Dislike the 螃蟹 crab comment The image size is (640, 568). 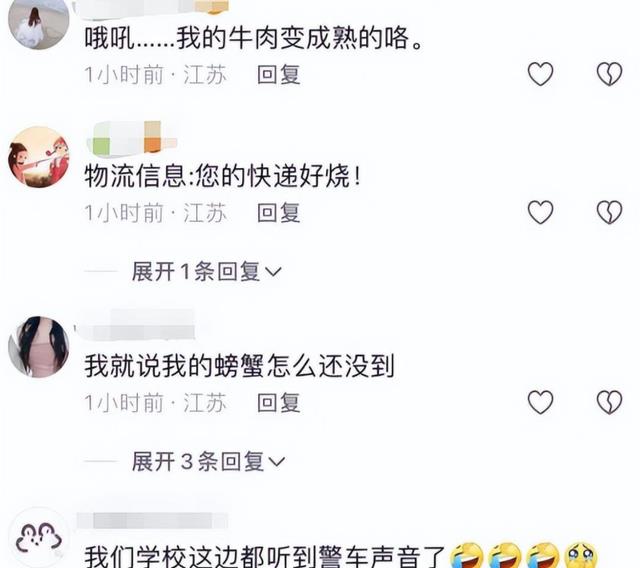pyautogui.click(x=609, y=402)
